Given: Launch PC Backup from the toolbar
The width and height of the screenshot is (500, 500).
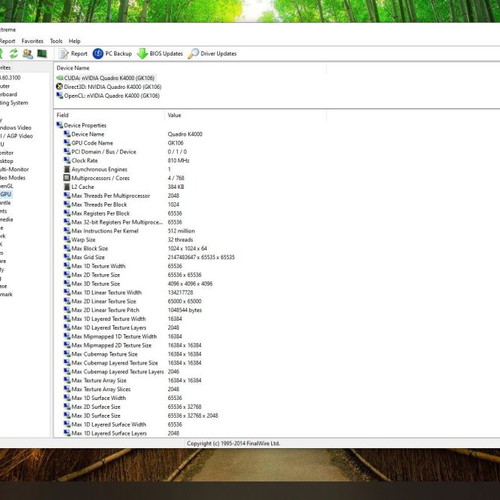Looking at the screenshot, I should 112,54.
